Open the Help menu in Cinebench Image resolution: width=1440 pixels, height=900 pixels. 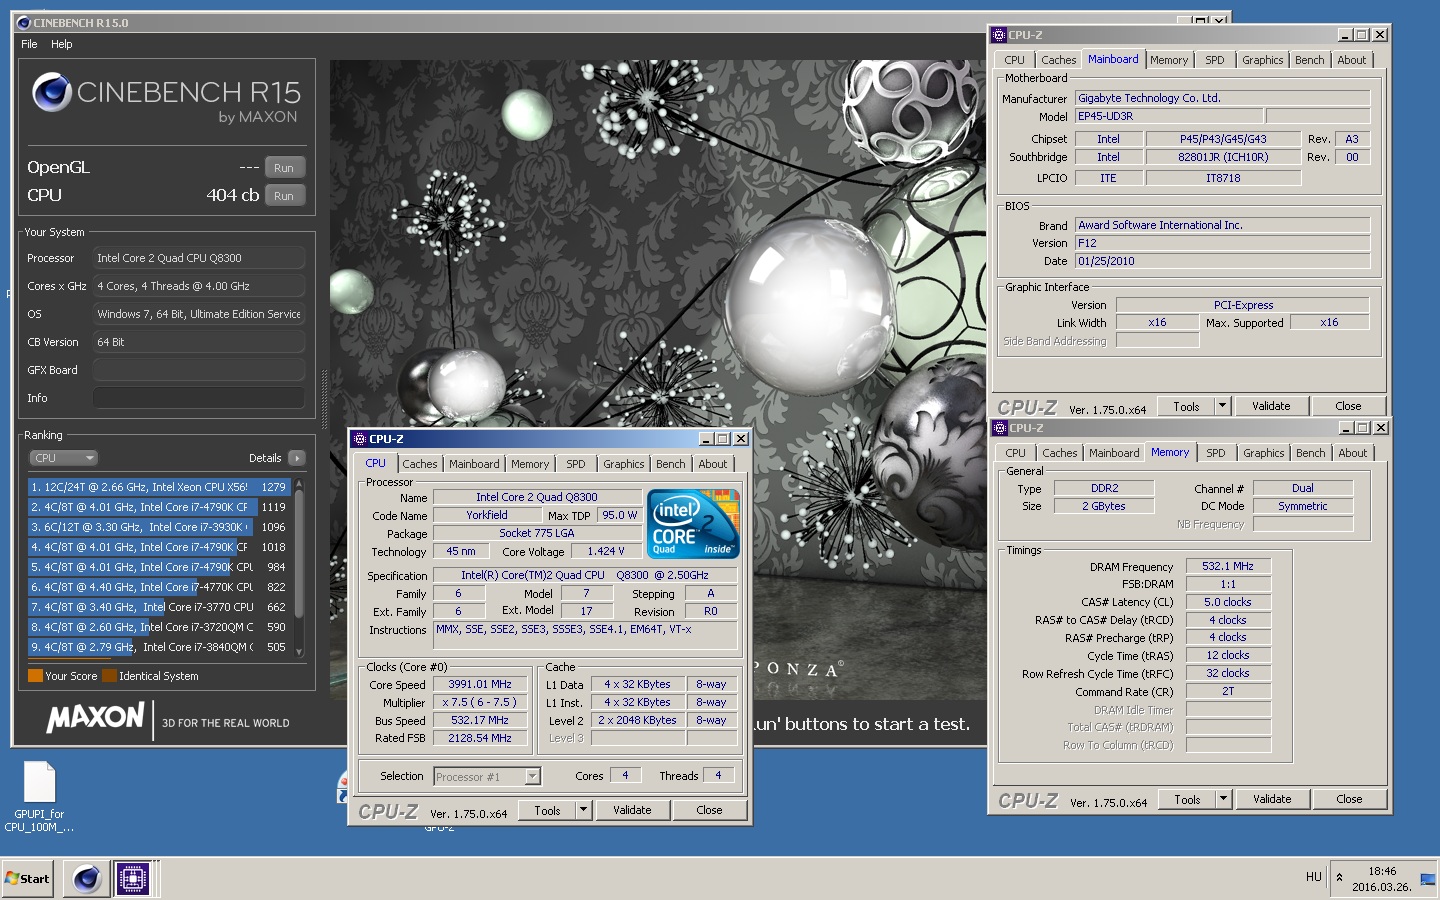(62, 44)
